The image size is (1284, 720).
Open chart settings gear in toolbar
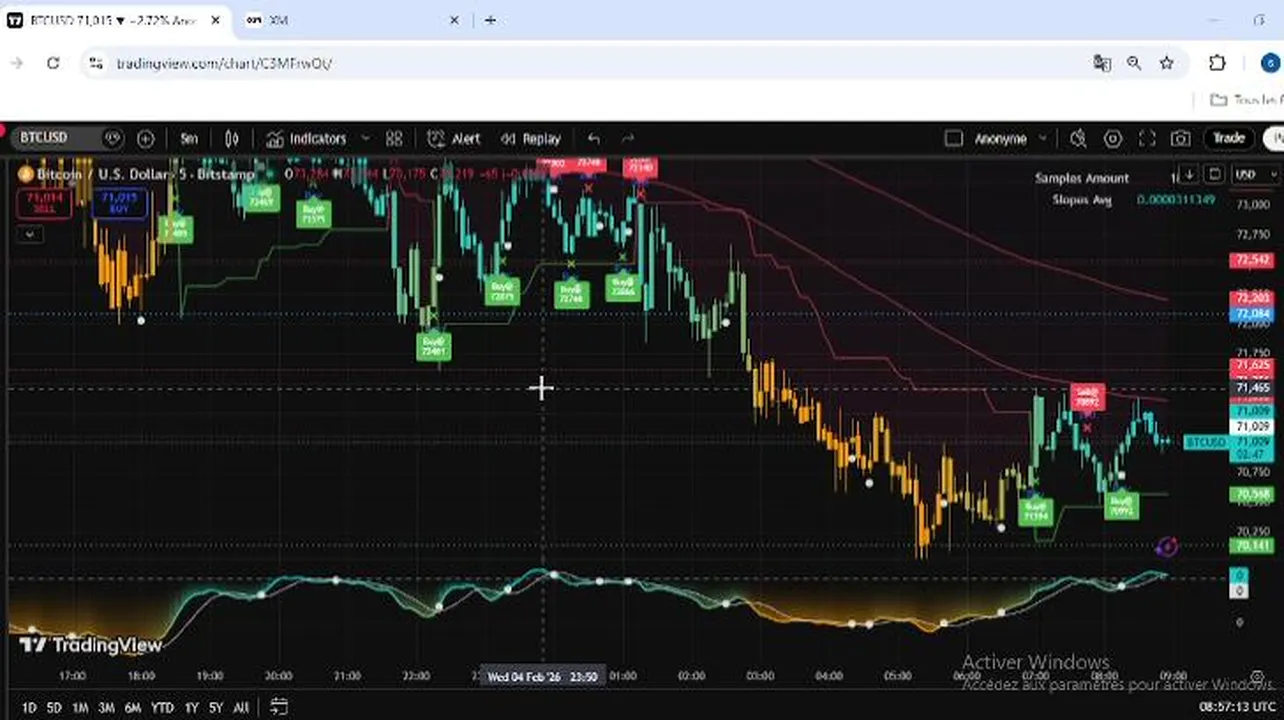[x=1112, y=139]
